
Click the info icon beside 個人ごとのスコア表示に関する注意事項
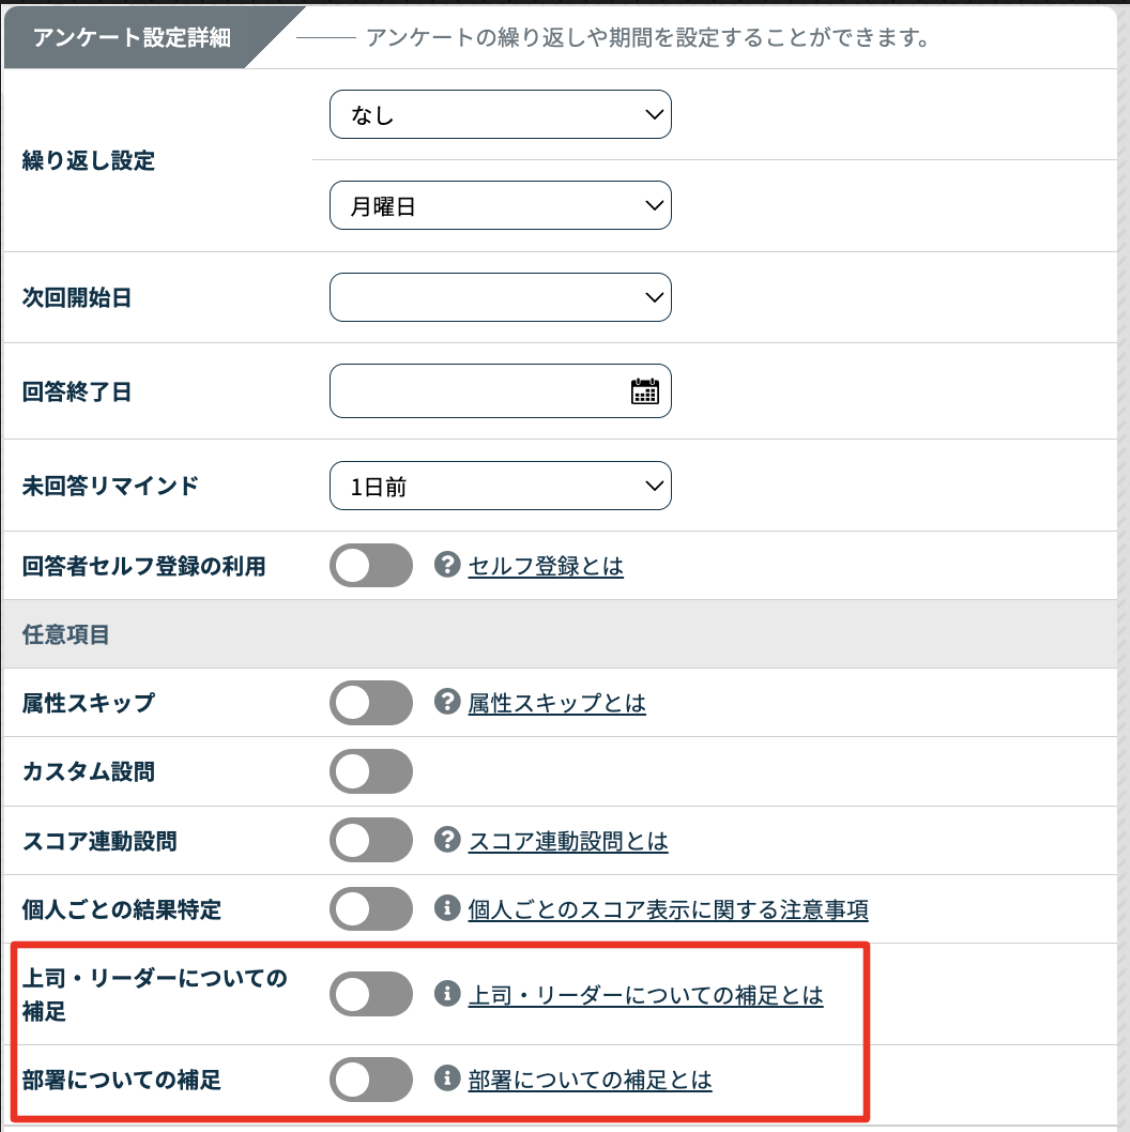pyautogui.click(x=448, y=908)
